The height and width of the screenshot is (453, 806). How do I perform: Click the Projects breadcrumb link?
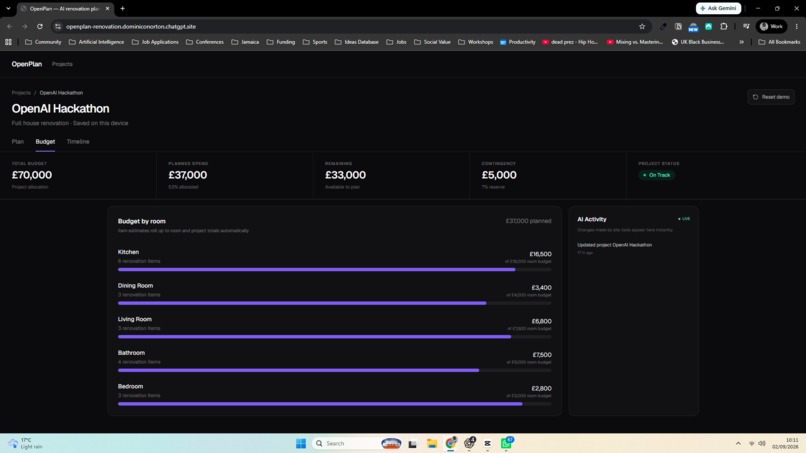click(21, 93)
